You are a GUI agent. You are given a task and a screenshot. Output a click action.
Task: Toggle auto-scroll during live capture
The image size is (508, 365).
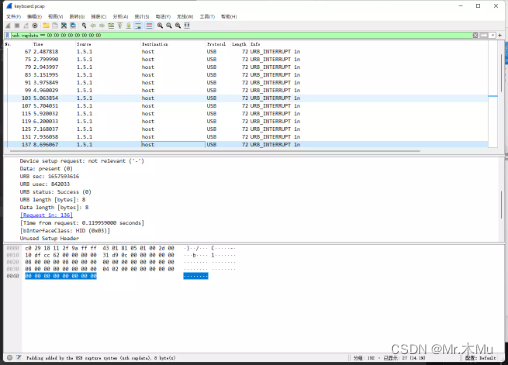(x=138, y=26)
